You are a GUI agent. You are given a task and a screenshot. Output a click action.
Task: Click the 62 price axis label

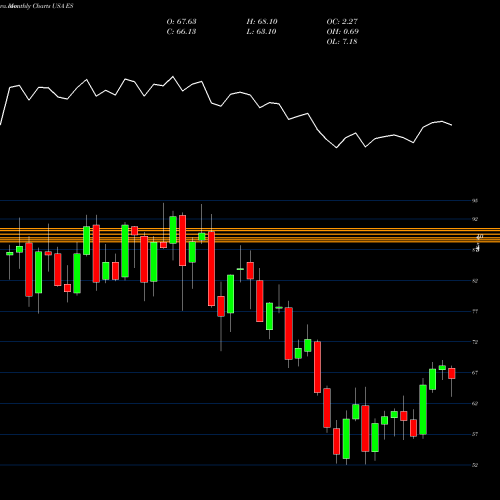(475, 403)
